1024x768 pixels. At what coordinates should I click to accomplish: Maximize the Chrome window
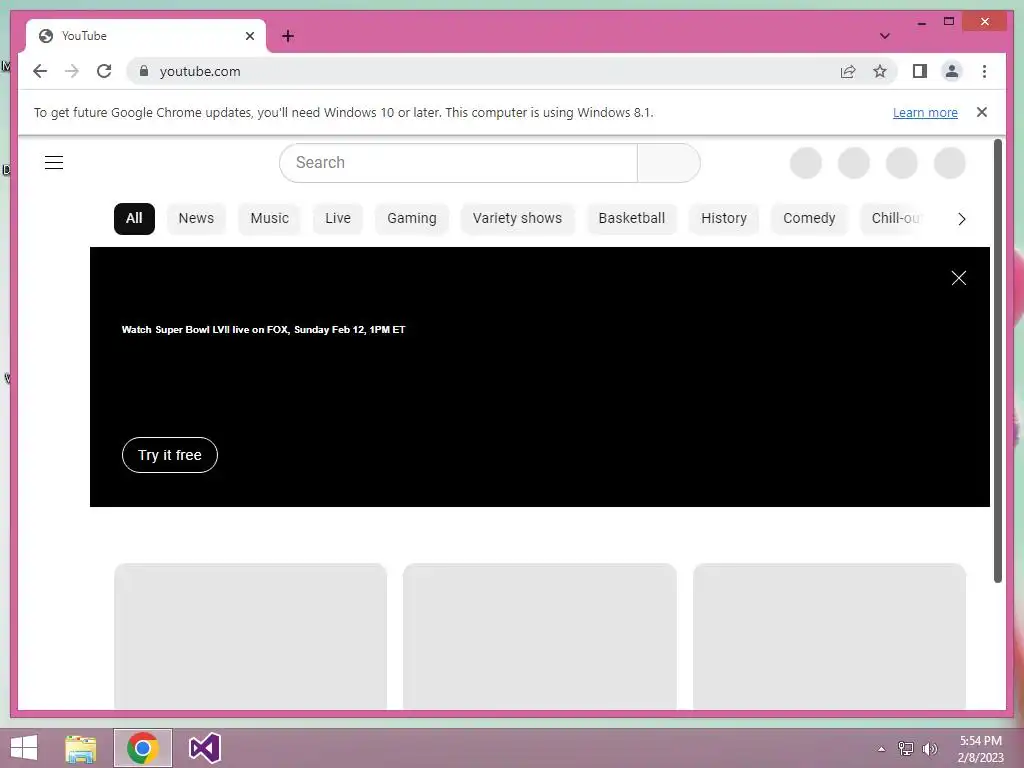(949, 22)
